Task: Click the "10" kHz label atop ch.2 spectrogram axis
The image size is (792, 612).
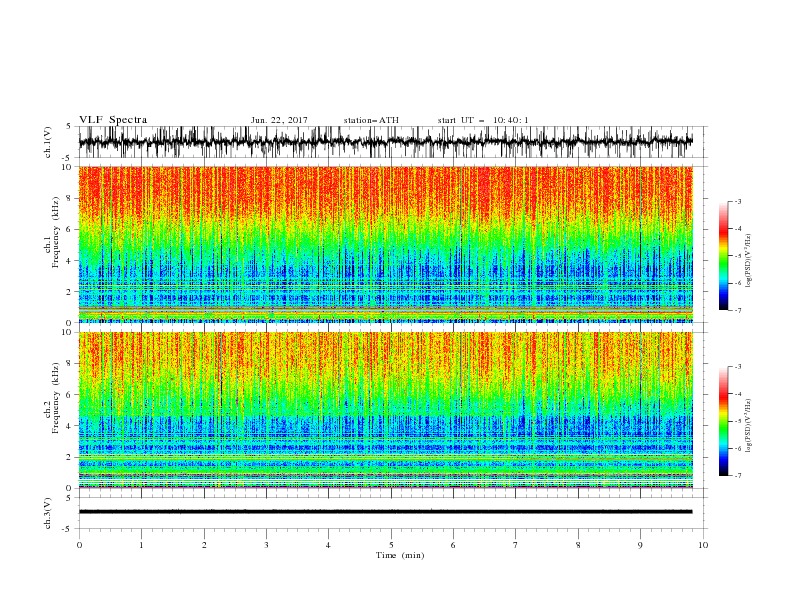Action: click(68, 332)
